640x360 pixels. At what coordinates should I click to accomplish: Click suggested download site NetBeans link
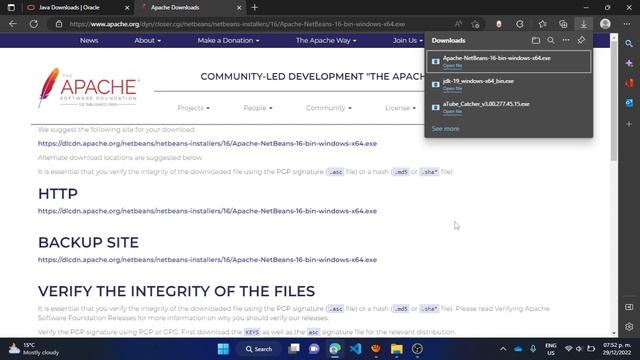207,144
